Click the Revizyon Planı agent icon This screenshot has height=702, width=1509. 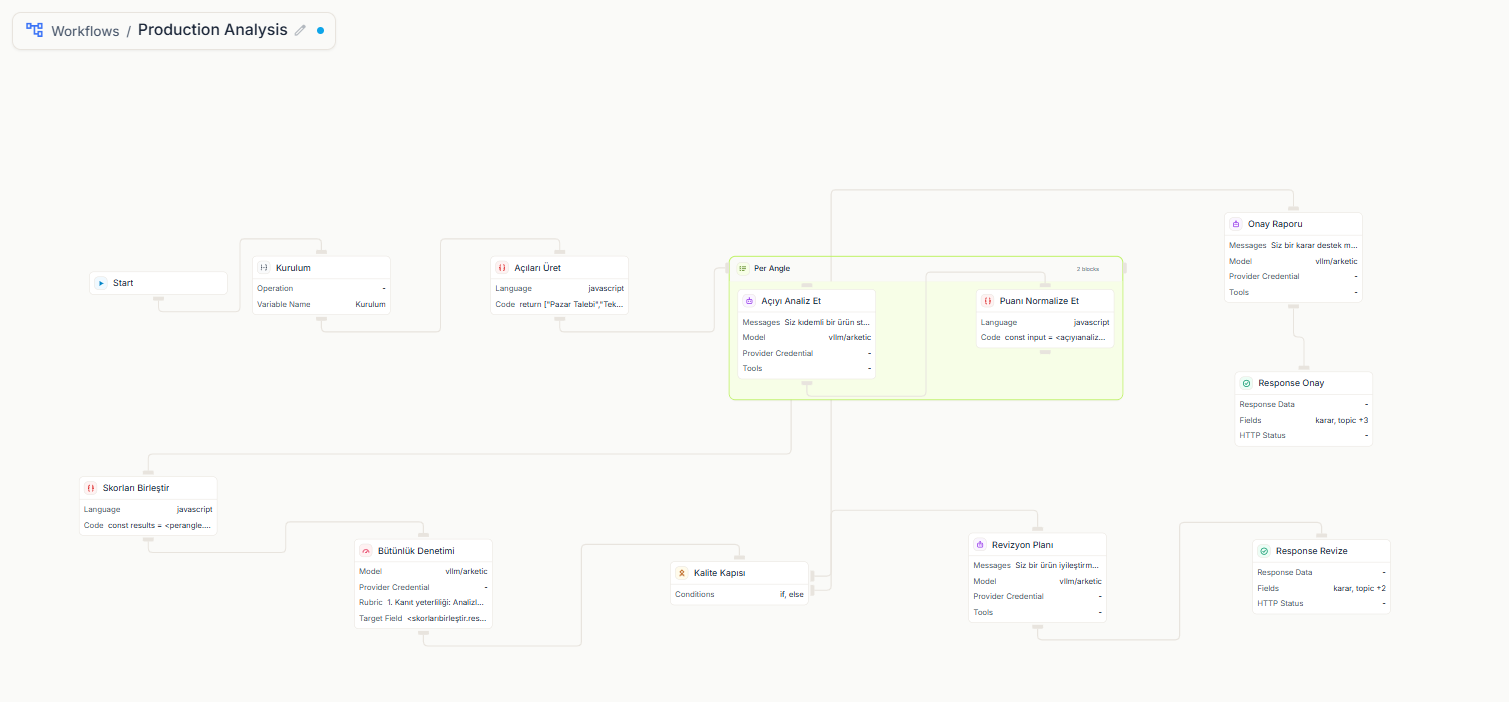[x=980, y=544]
